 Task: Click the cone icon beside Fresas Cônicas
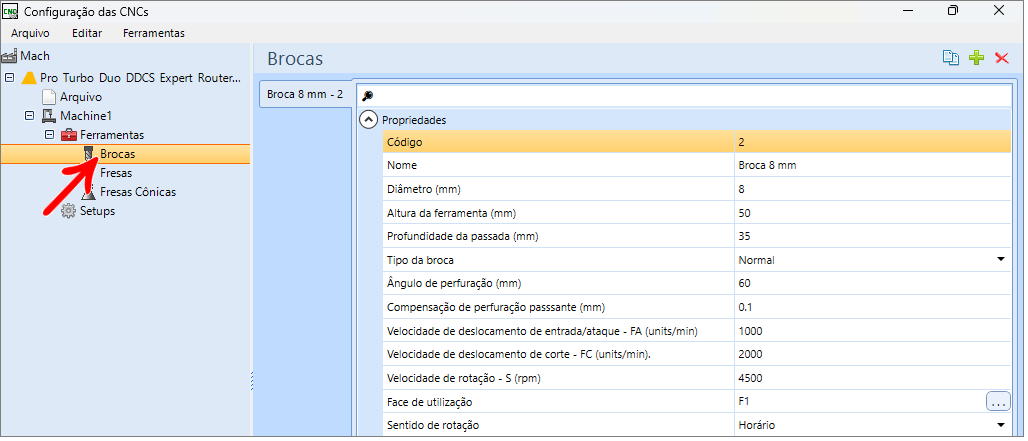(x=89, y=192)
